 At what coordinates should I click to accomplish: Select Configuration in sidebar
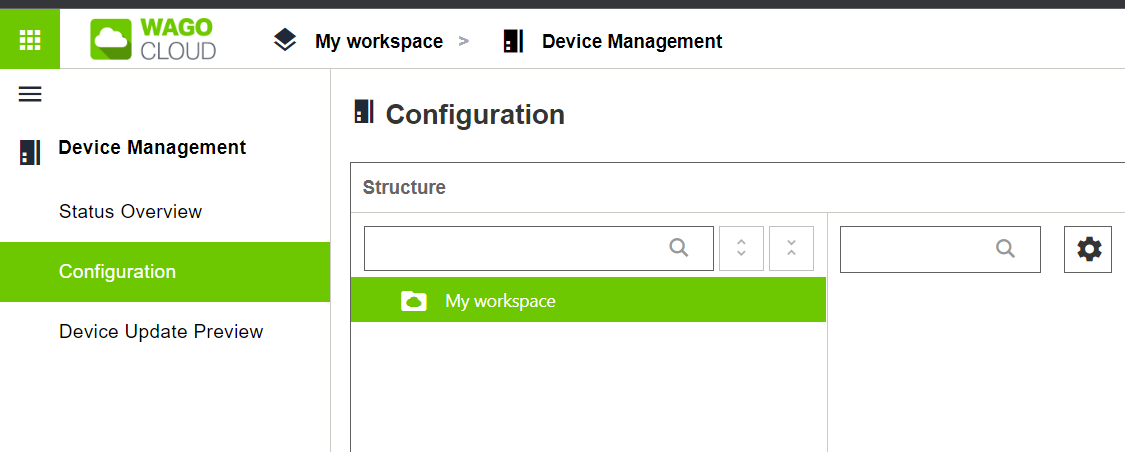coord(165,272)
